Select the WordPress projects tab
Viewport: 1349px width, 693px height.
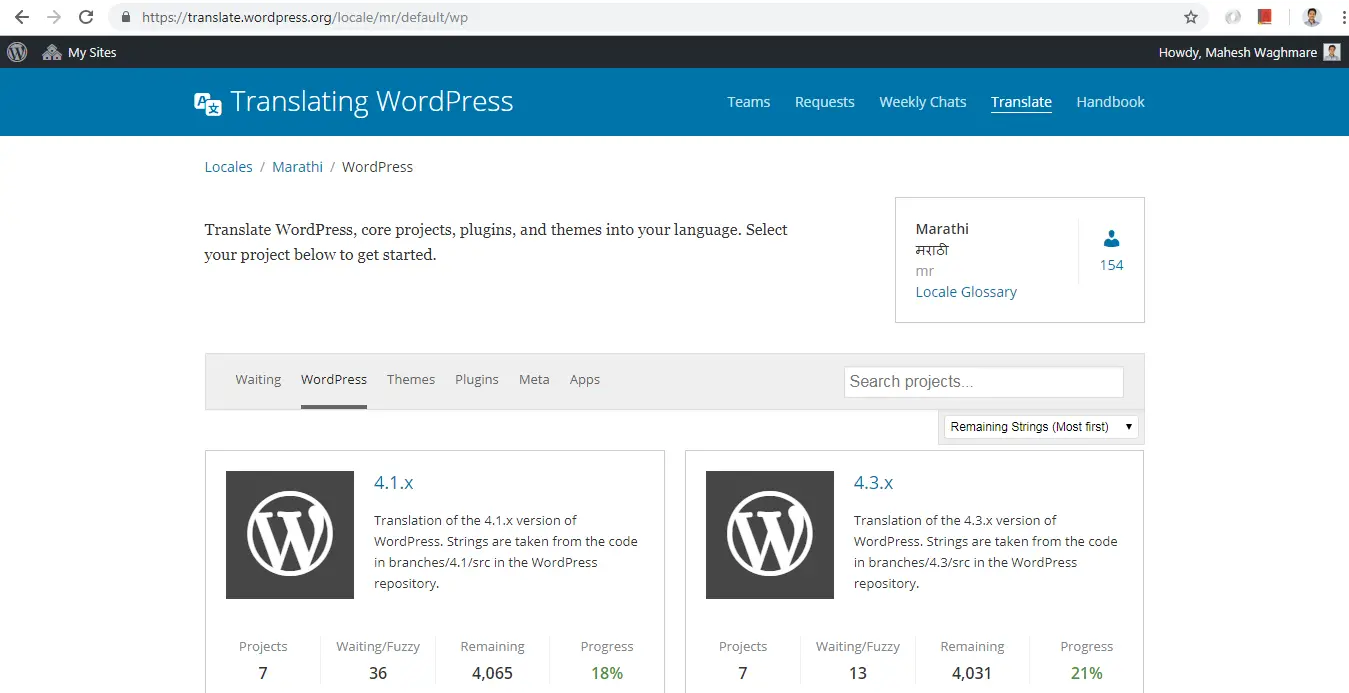(x=334, y=380)
